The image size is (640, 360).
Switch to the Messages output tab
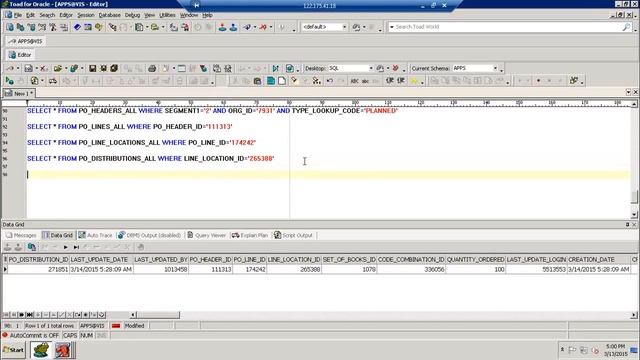21,236
